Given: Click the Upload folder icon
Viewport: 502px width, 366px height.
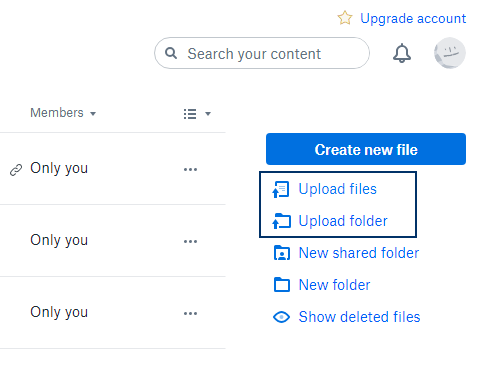Looking at the screenshot, I should pyautogui.click(x=282, y=221).
